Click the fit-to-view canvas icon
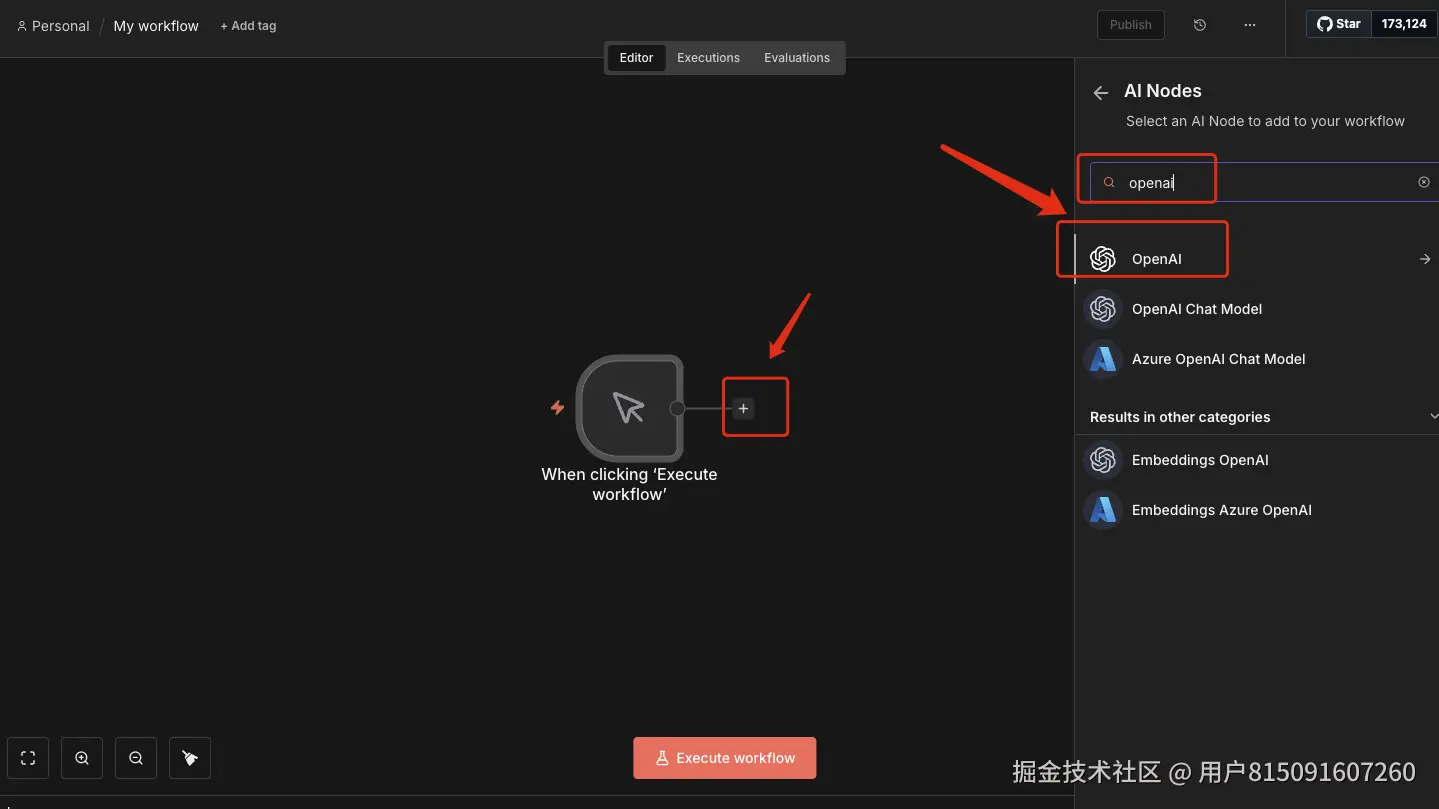This screenshot has width=1439, height=809. coord(28,758)
